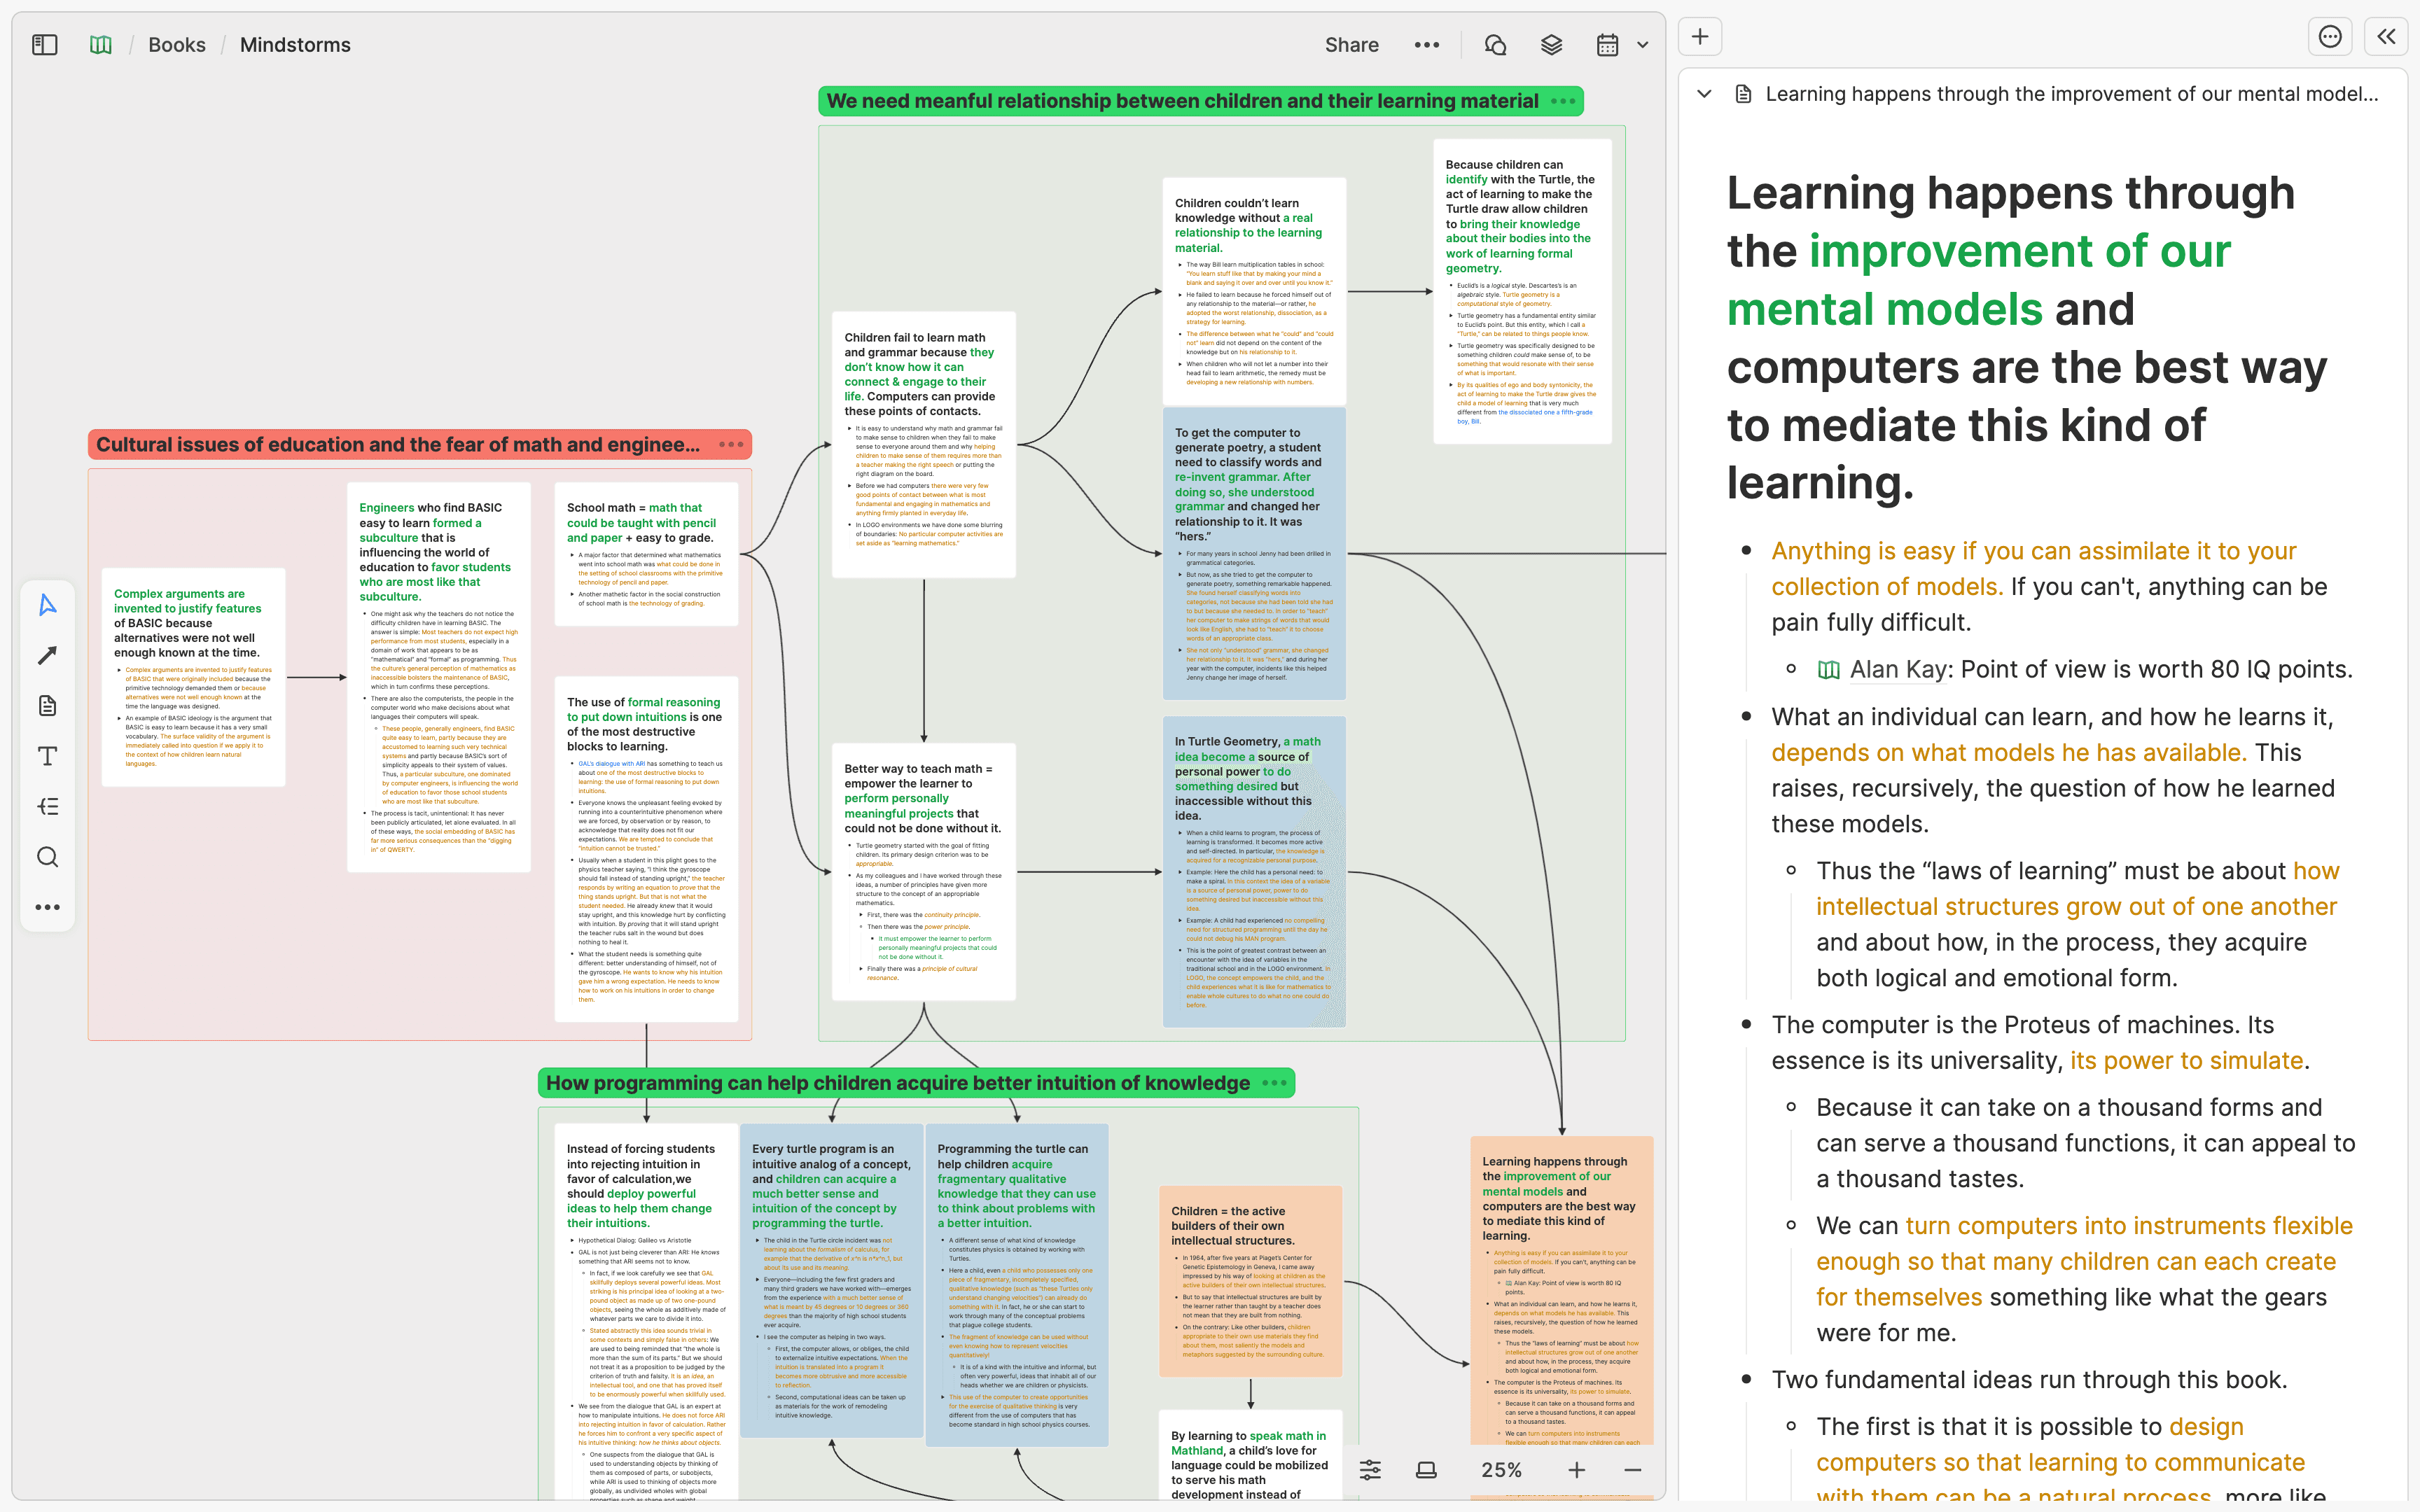The image size is (2420, 1512).
Task: Open the comments panel
Action: click(1494, 44)
